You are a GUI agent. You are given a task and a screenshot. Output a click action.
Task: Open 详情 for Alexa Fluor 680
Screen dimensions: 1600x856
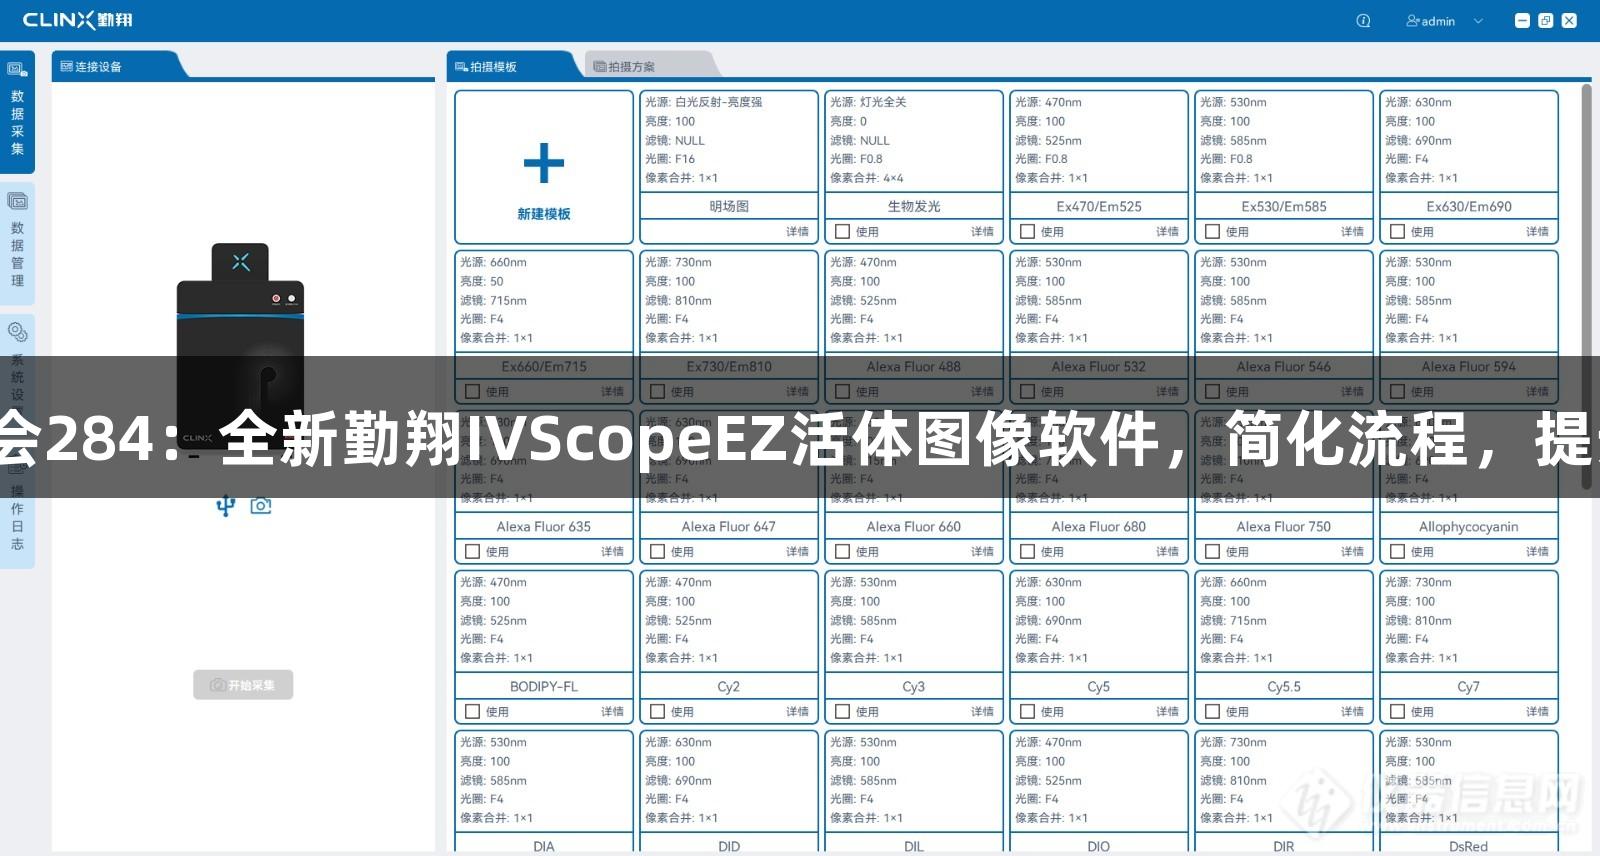point(1167,552)
